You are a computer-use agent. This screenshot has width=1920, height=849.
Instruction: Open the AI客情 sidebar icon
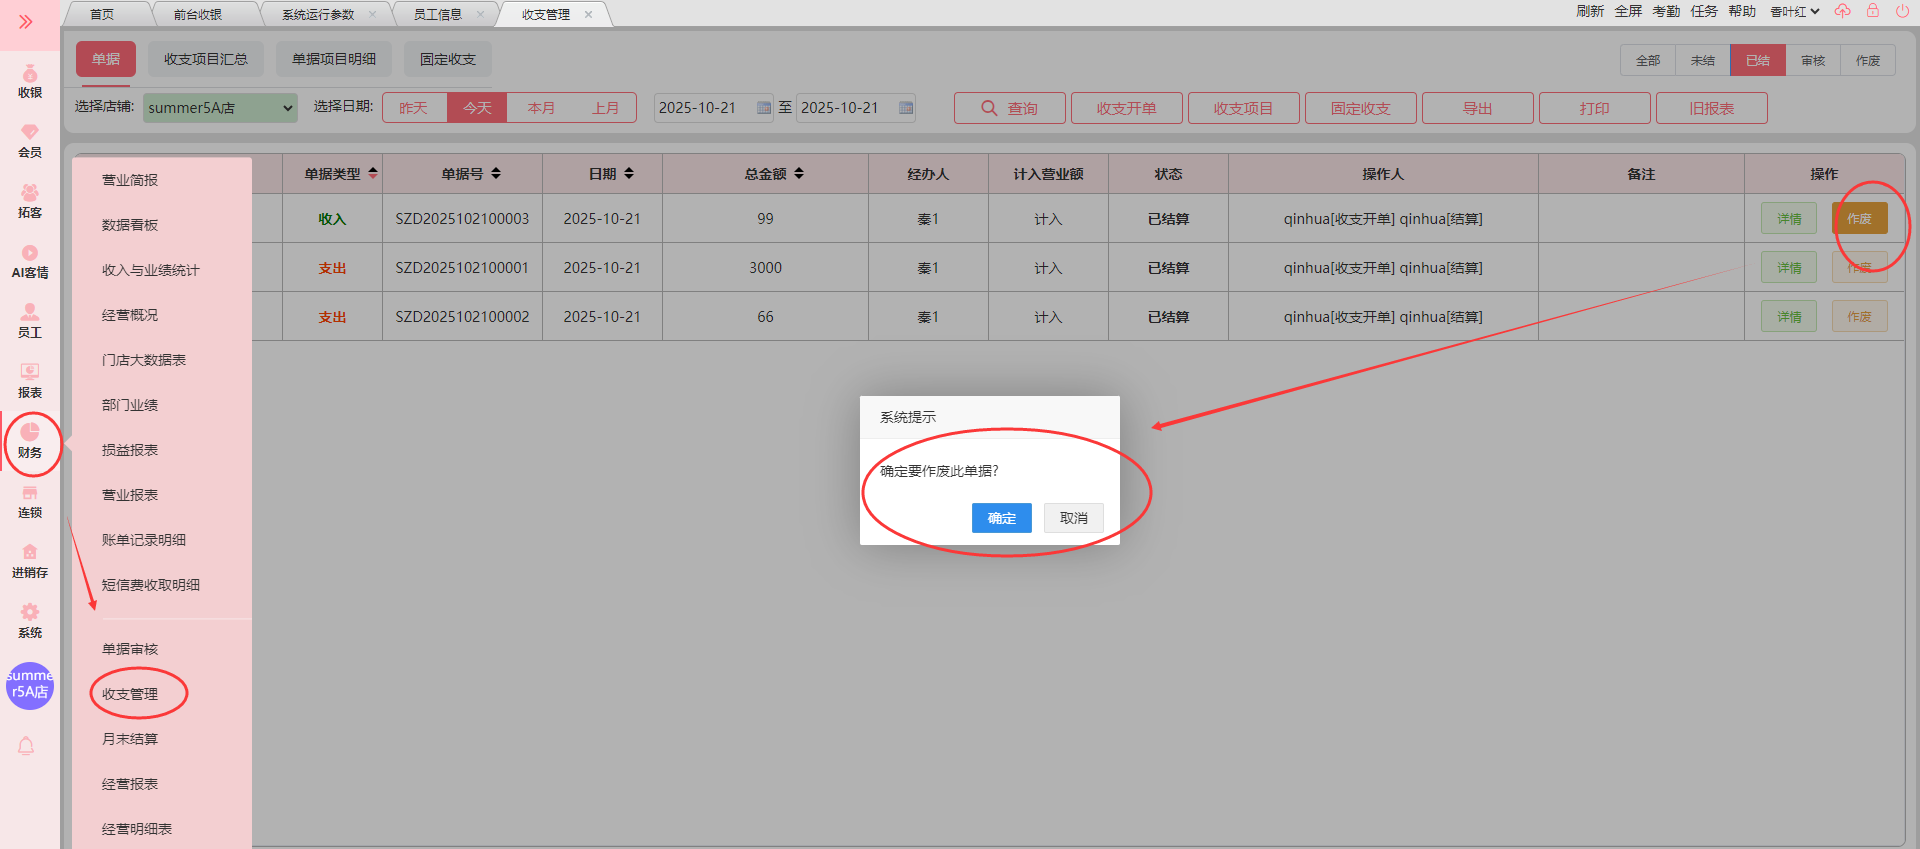pyautogui.click(x=30, y=261)
